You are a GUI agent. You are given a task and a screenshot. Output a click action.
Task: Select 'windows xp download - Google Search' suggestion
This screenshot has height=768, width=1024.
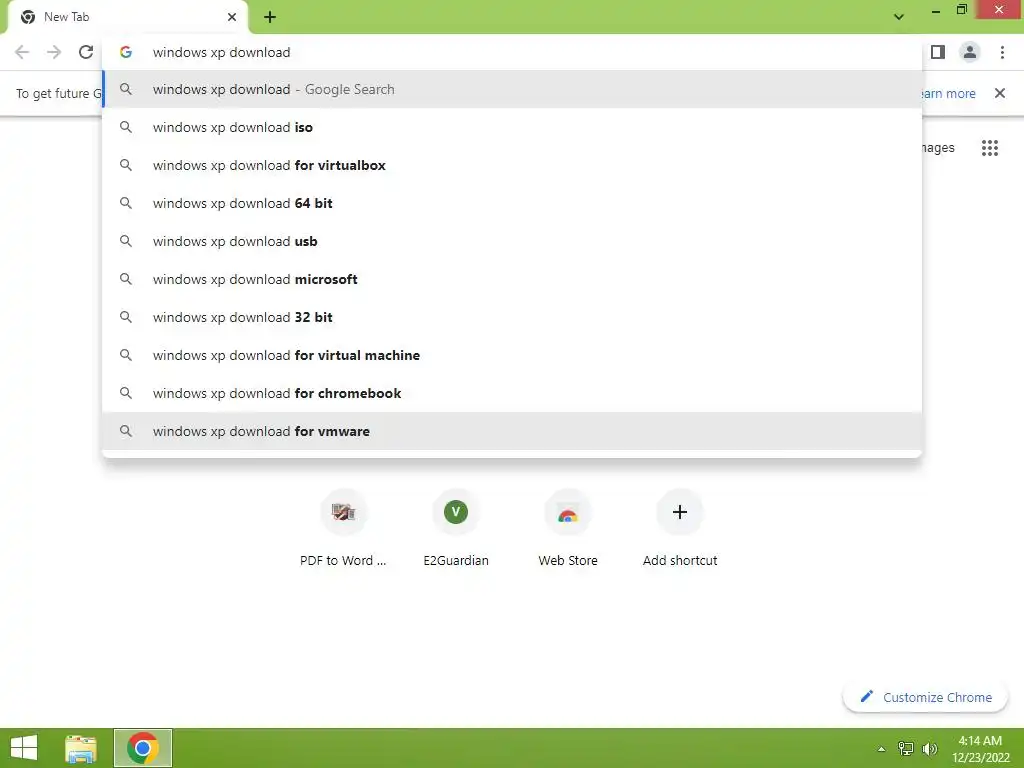(x=512, y=89)
